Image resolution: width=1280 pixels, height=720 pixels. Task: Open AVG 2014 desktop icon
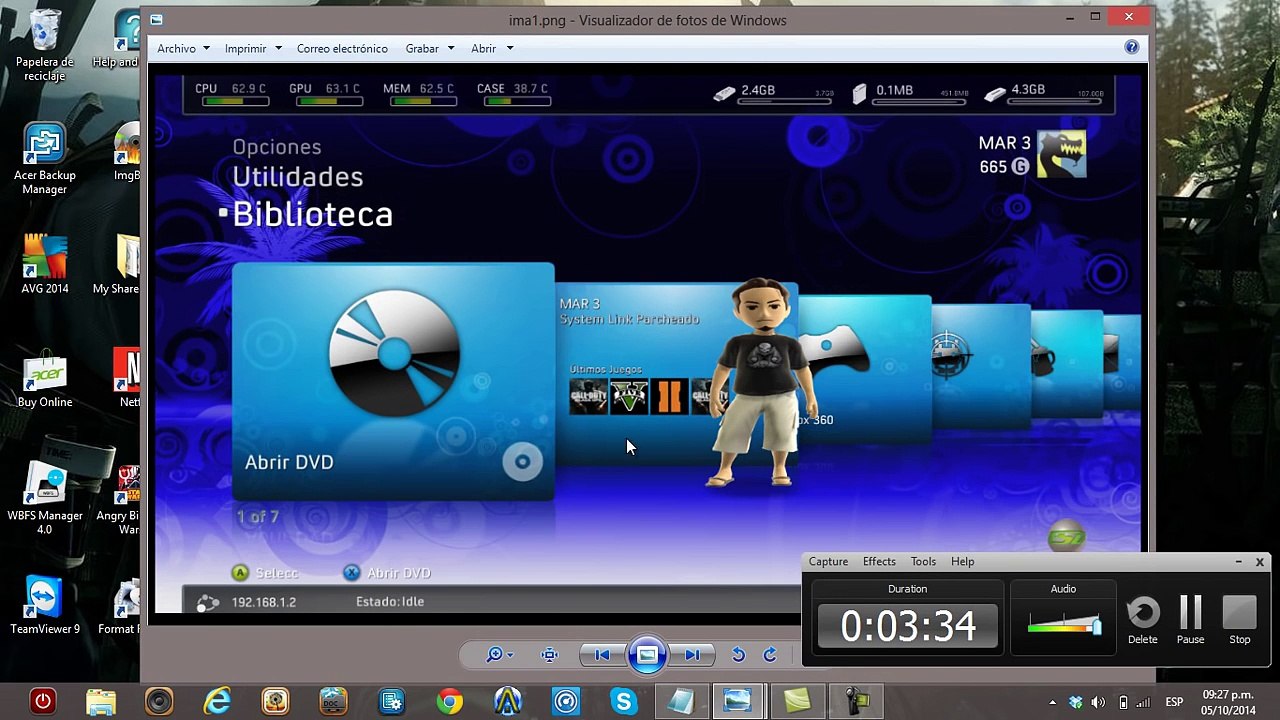(45, 265)
